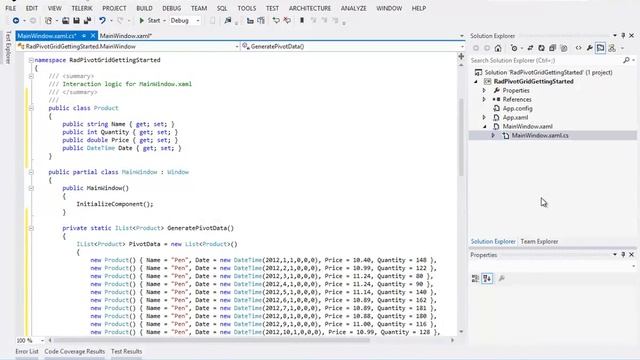Save the current file with the floppy icon

point(76,20)
